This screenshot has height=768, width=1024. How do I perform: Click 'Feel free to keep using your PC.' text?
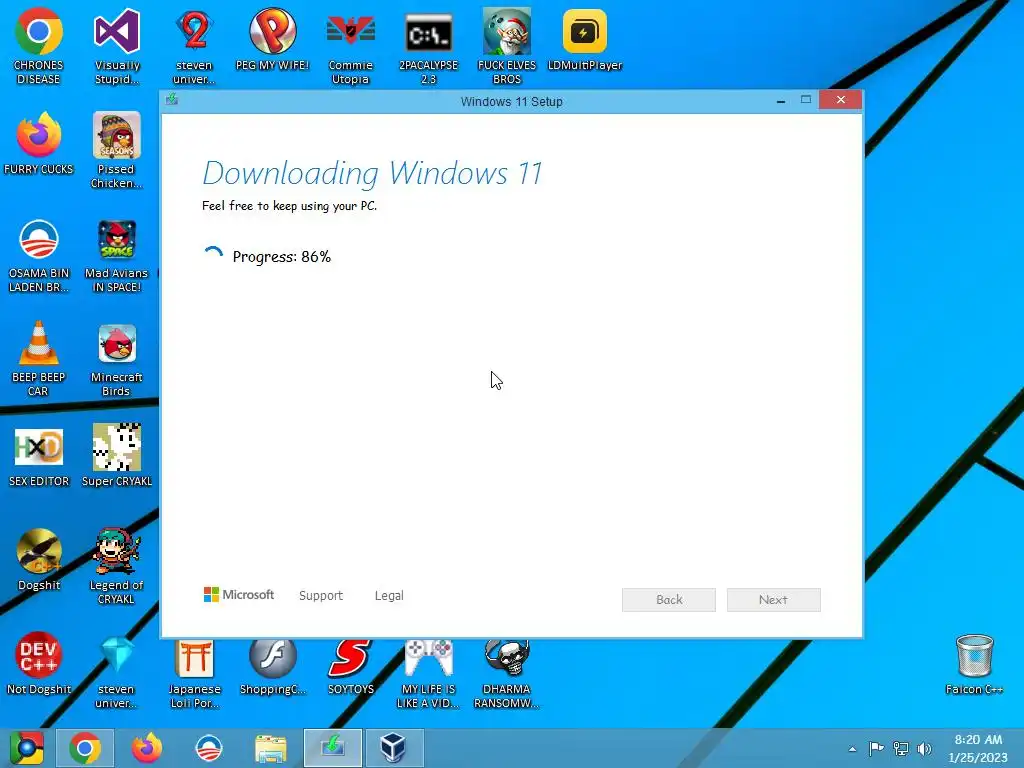(289, 206)
